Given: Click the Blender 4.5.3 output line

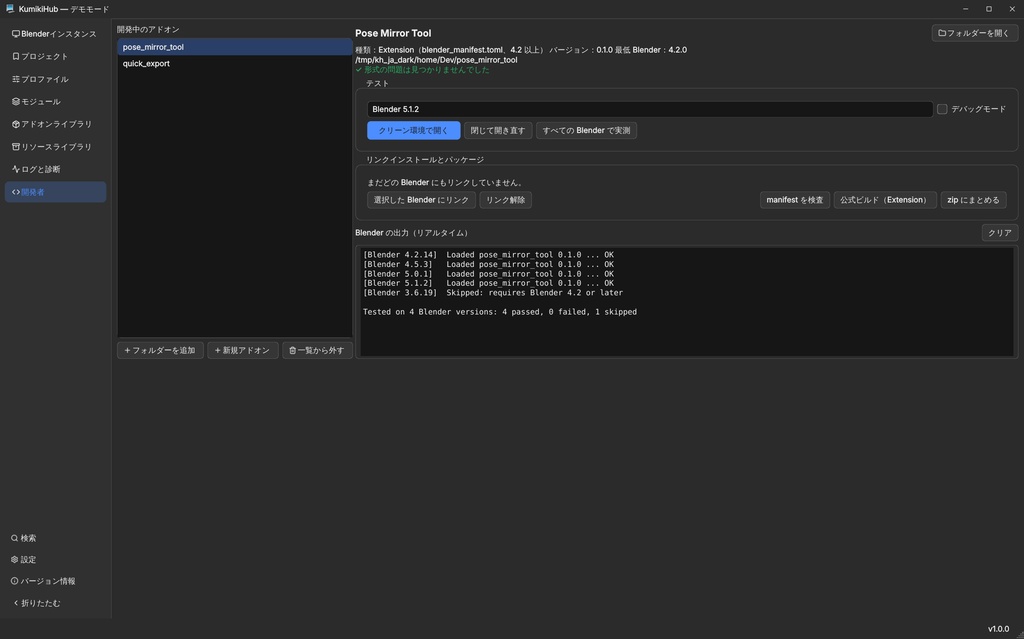Looking at the screenshot, I should (x=488, y=264).
